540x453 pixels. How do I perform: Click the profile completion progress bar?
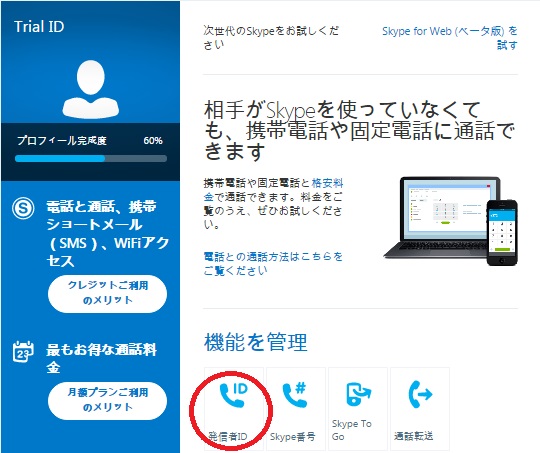(x=91, y=158)
